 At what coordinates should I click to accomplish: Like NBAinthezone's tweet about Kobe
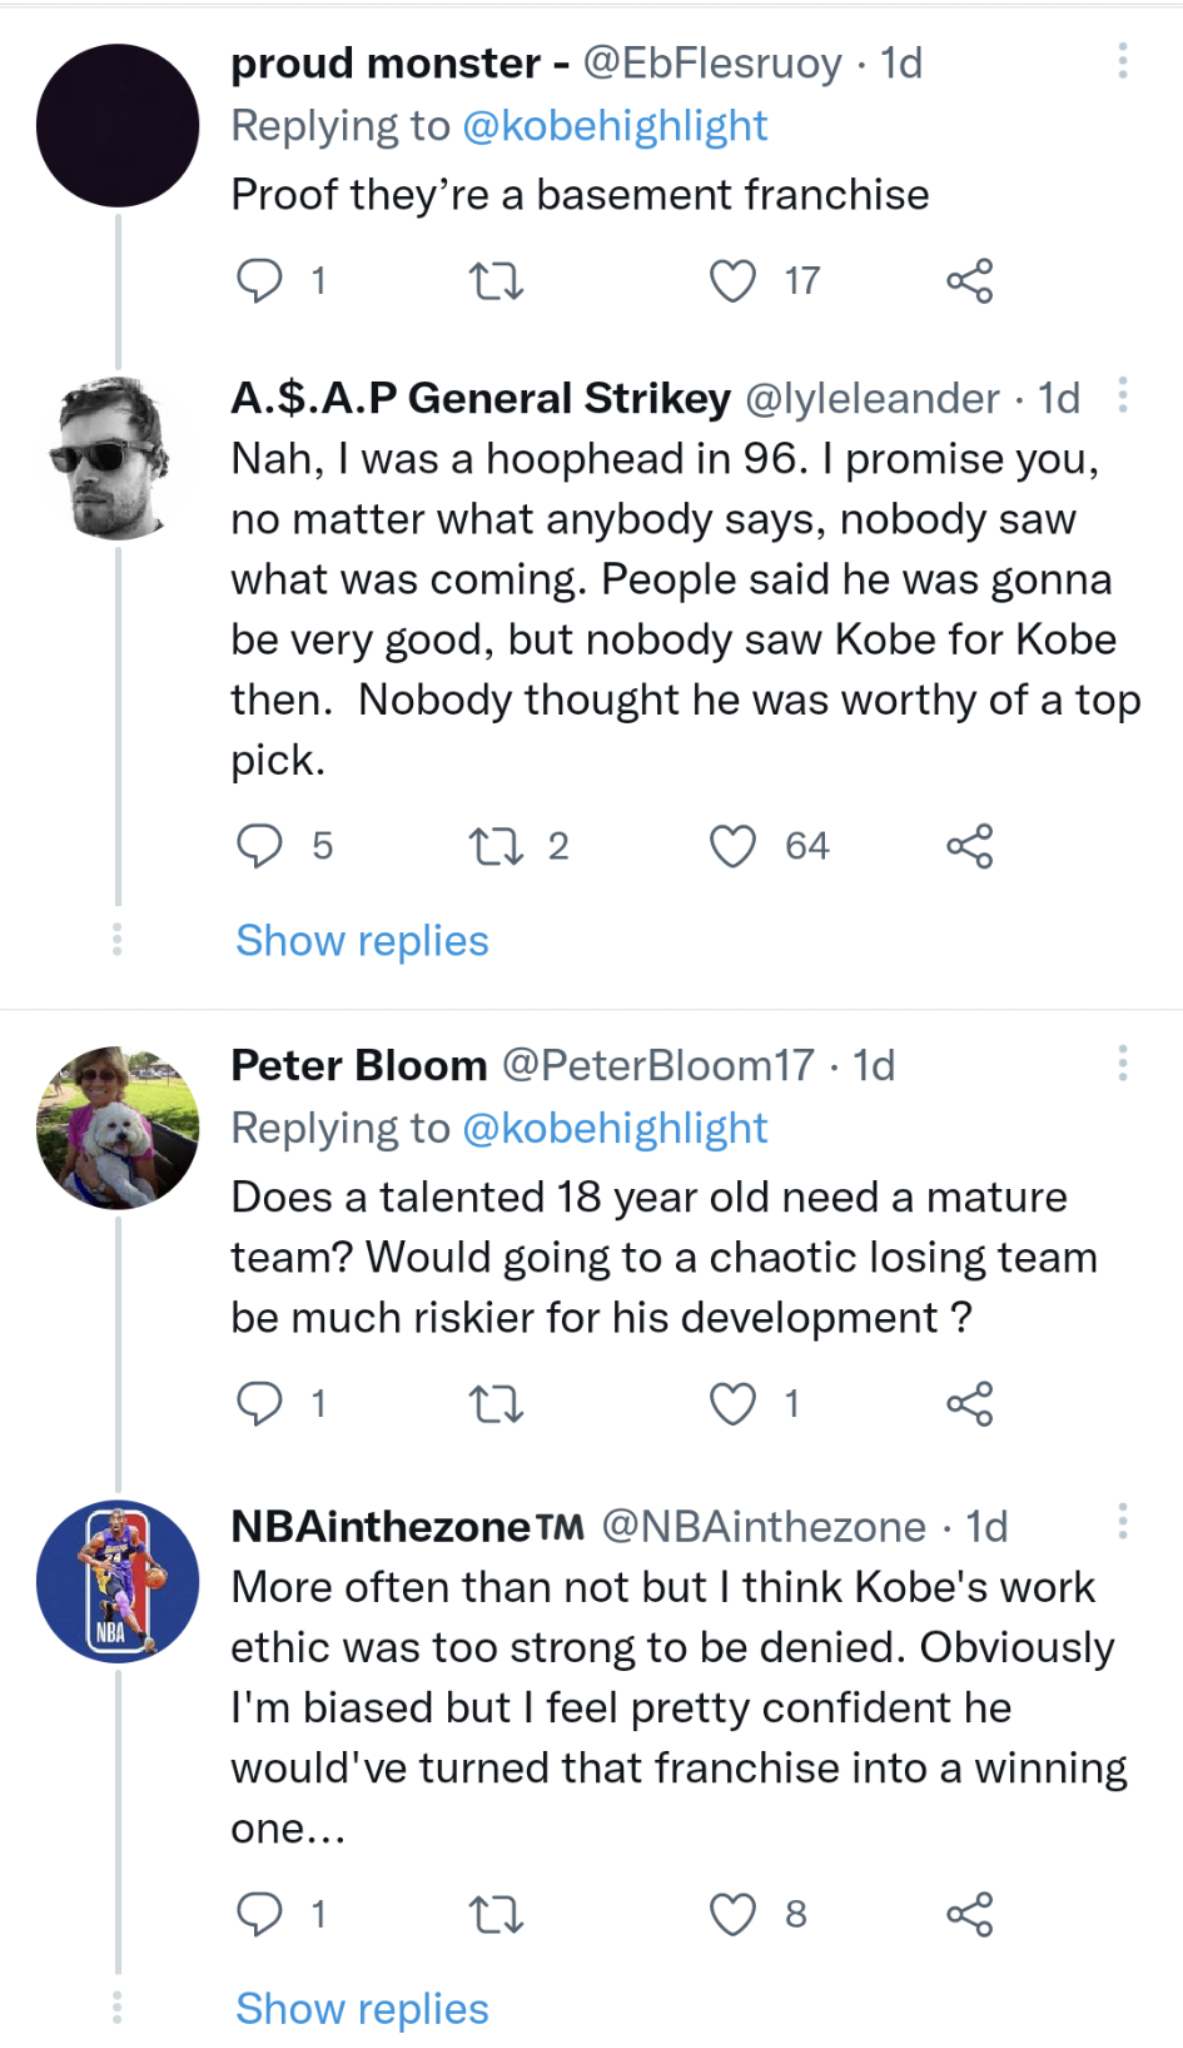(732, 1914)
